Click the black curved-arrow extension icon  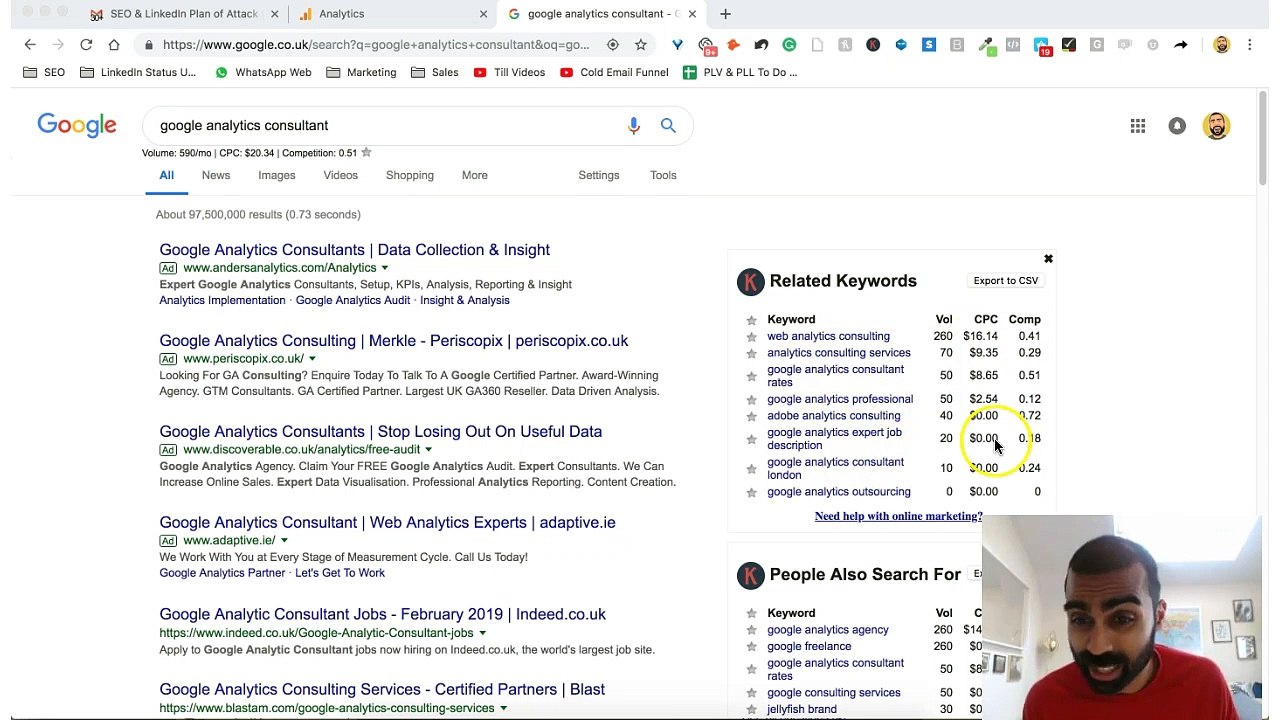pos(761,44)
